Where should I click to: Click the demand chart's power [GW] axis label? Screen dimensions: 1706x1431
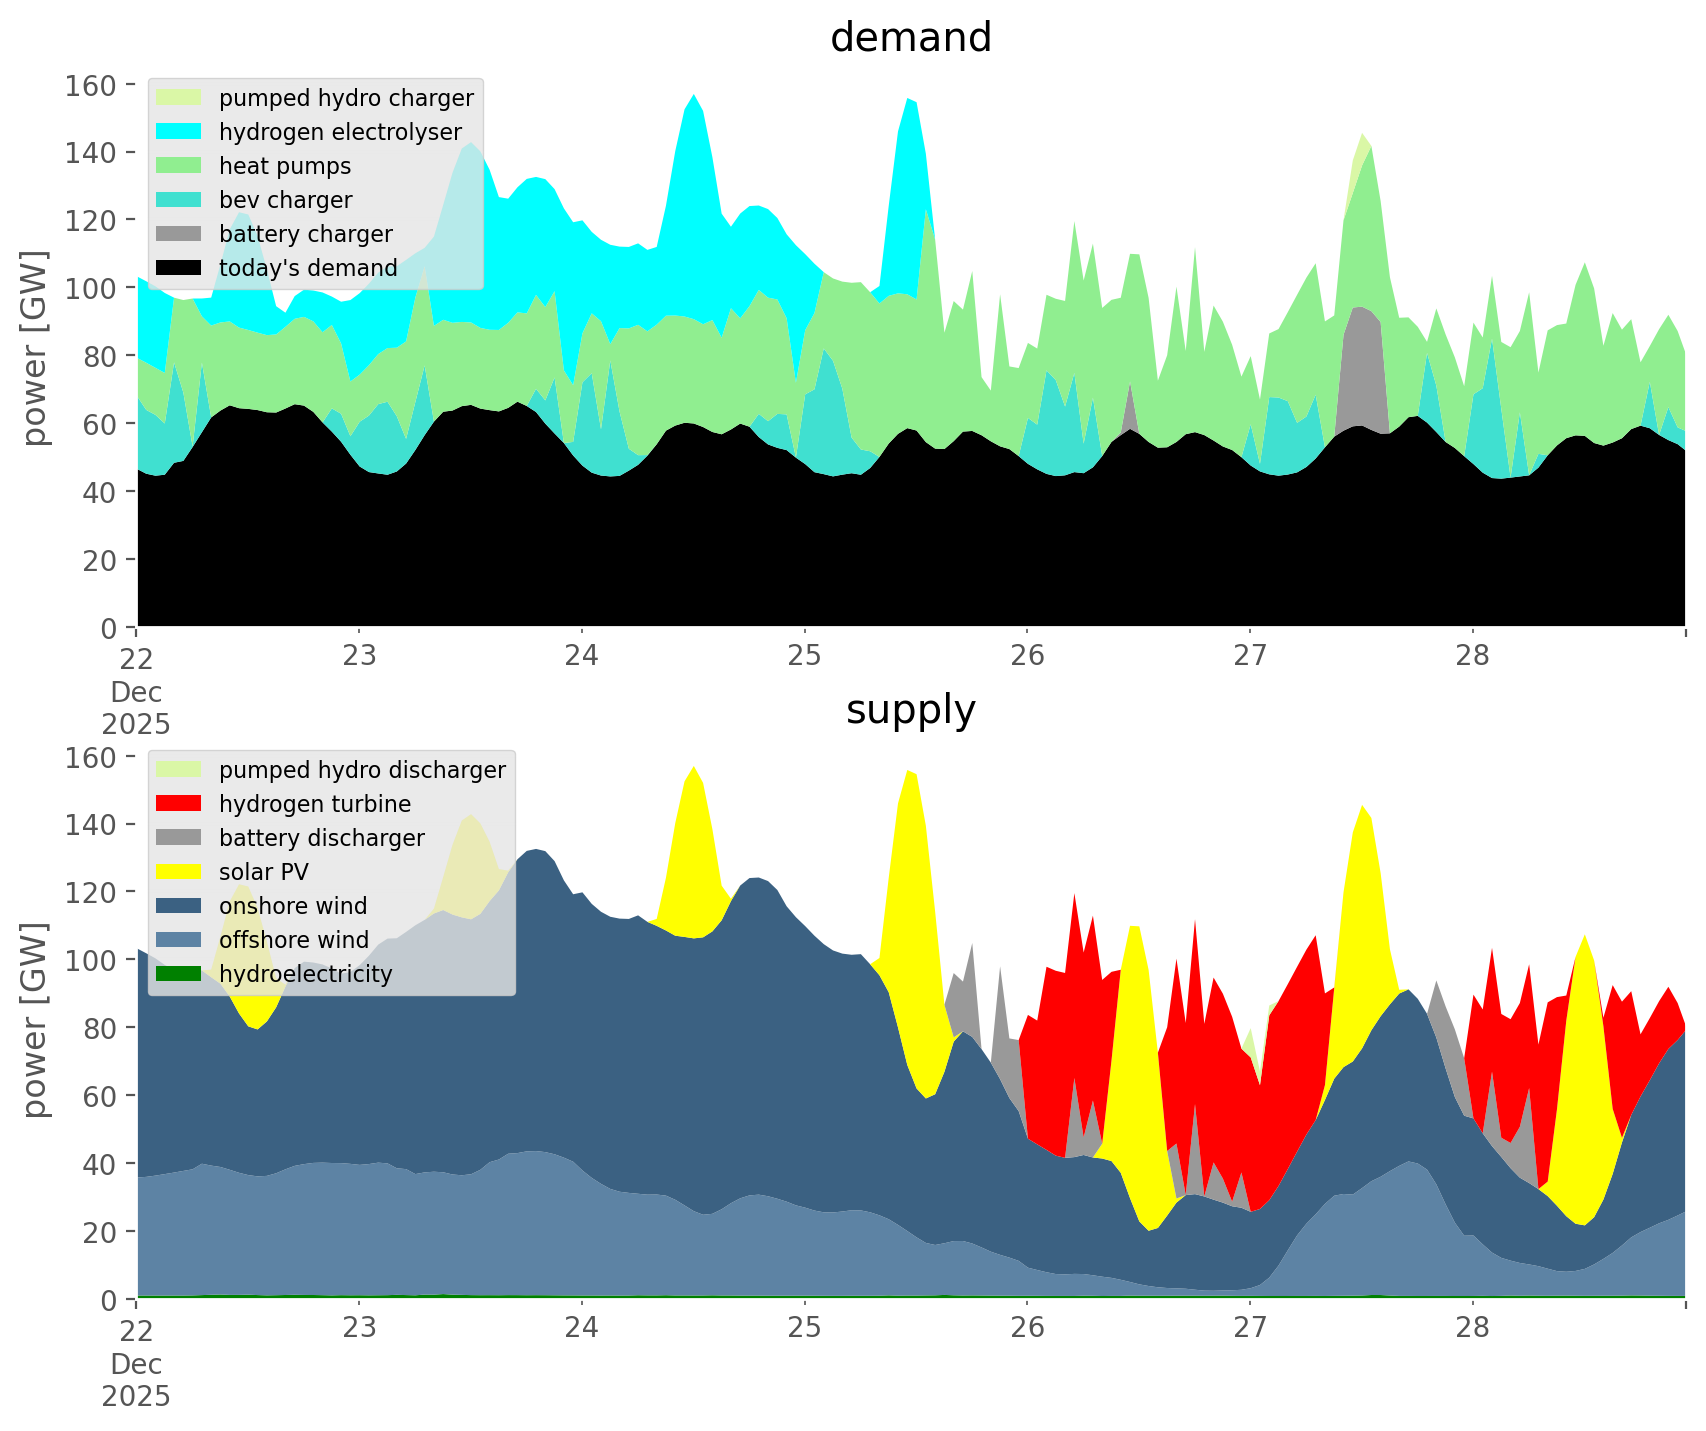(36, 348)
